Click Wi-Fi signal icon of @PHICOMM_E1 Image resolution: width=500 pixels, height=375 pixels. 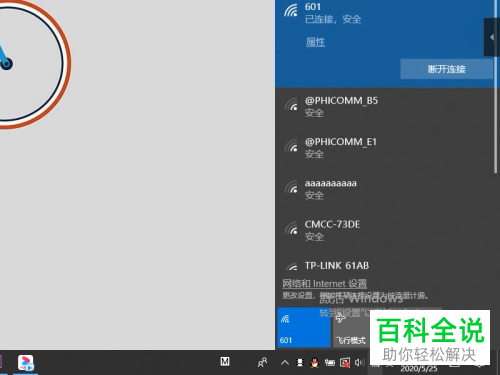[x=291, y=146]
